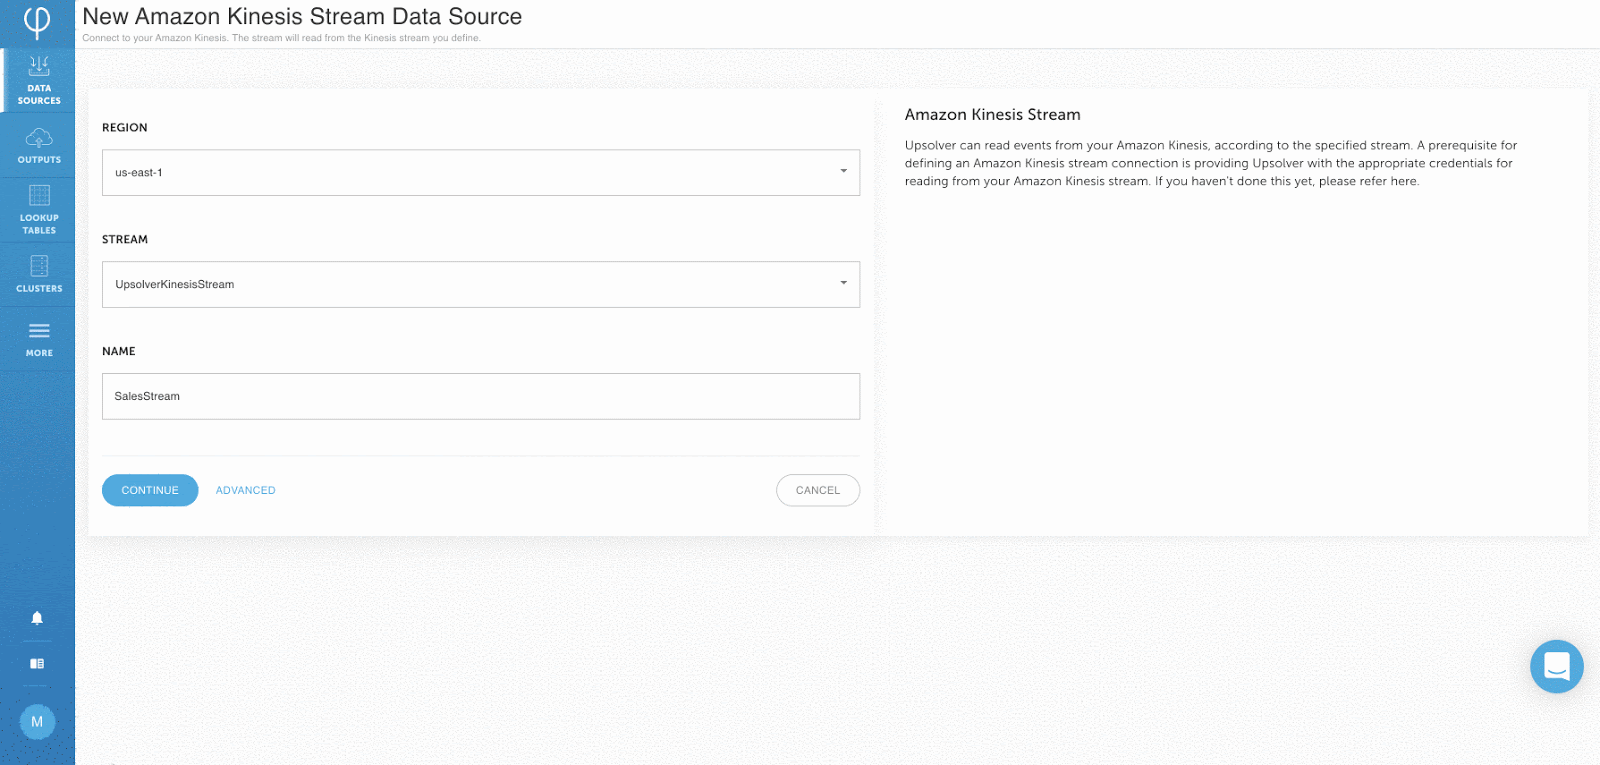Click the REGION label

pyautogui.click(x=125, y=128)
